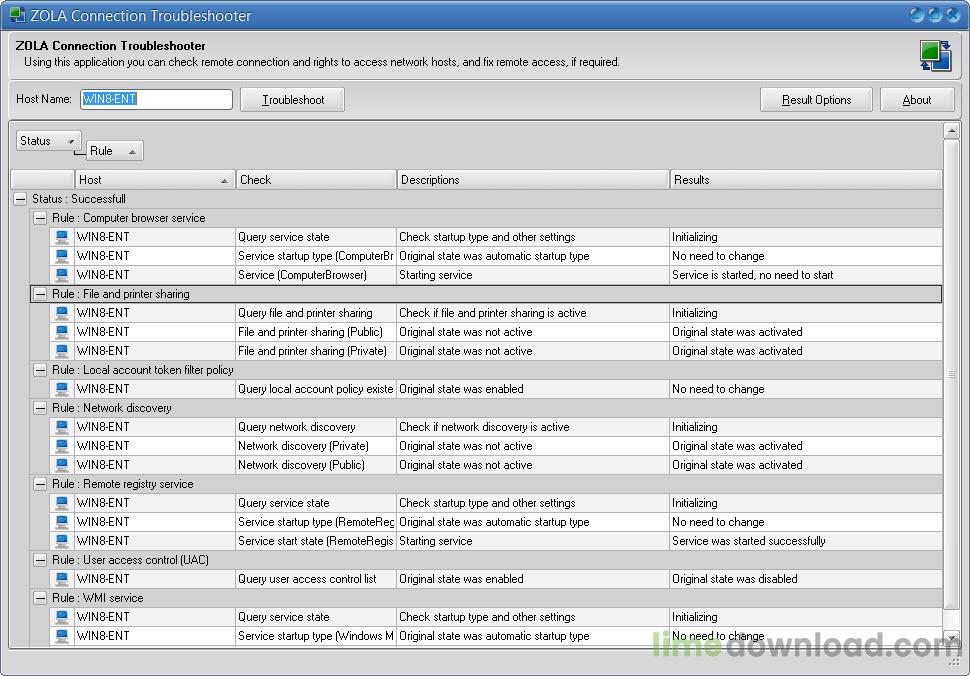
Task: Click the computer icon of the File and printer sharing (Private) row
Action: point(62,351)
